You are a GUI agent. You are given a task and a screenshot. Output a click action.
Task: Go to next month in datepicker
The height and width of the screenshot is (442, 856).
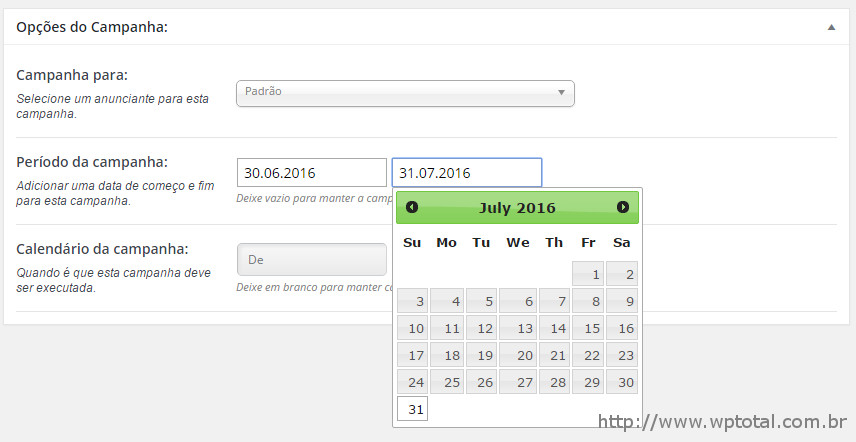623,207
